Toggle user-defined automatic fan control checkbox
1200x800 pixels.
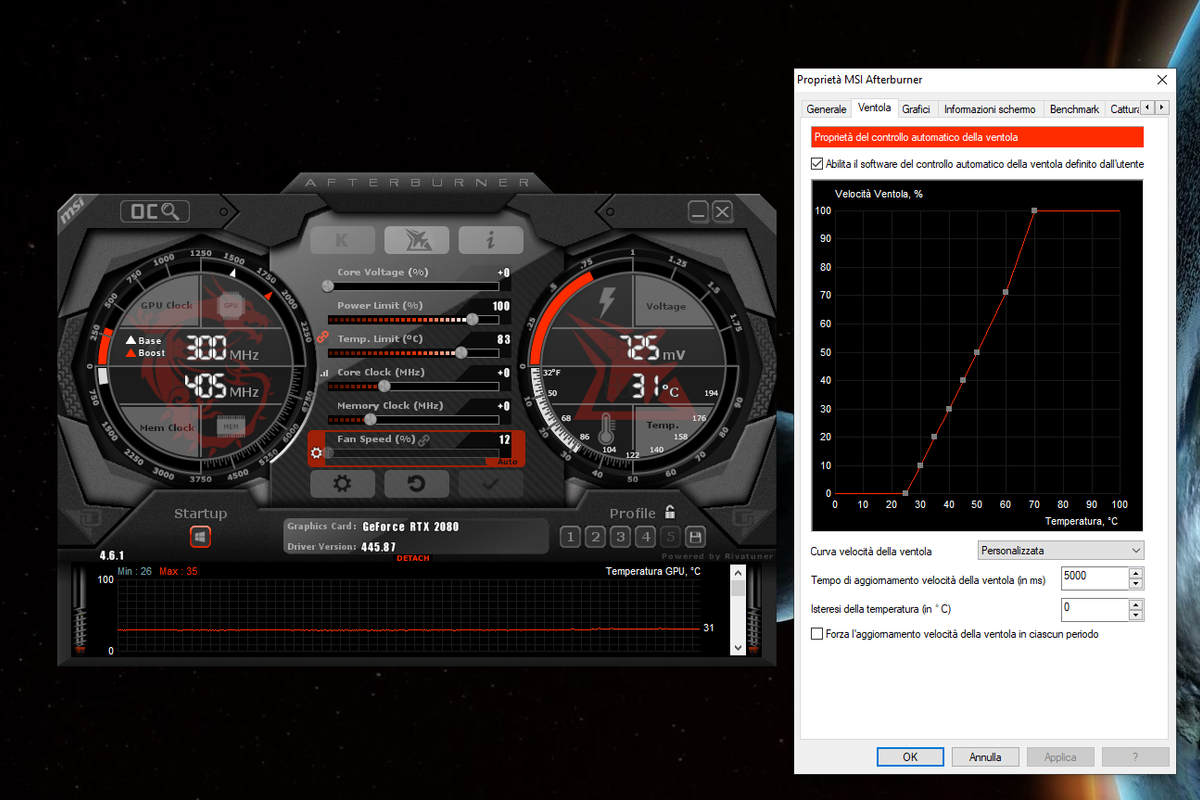pos(817,164)
